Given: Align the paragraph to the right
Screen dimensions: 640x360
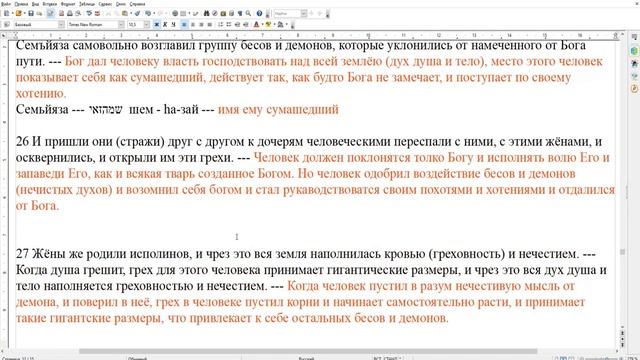Looking at the screenshot, I should coord(201,24).
